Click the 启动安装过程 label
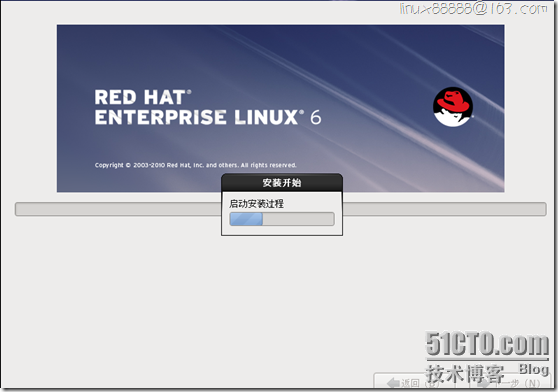The height and width of the screenshot is (392, 558). click(x=256, y=204)
